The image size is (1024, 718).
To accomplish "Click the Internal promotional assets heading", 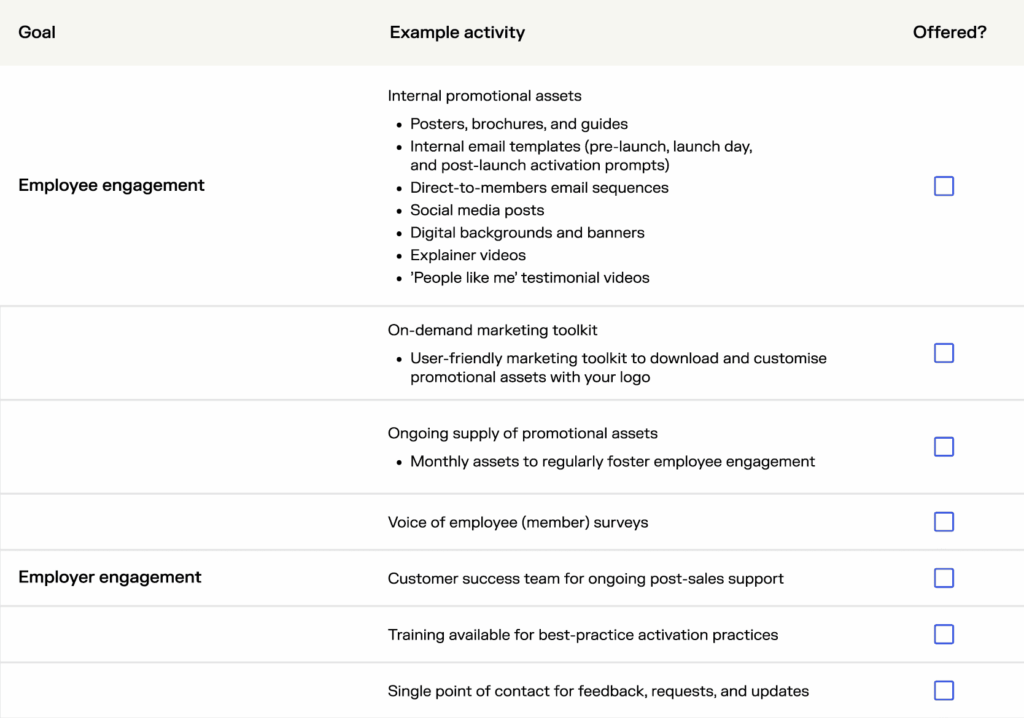I will coord(484,96).
